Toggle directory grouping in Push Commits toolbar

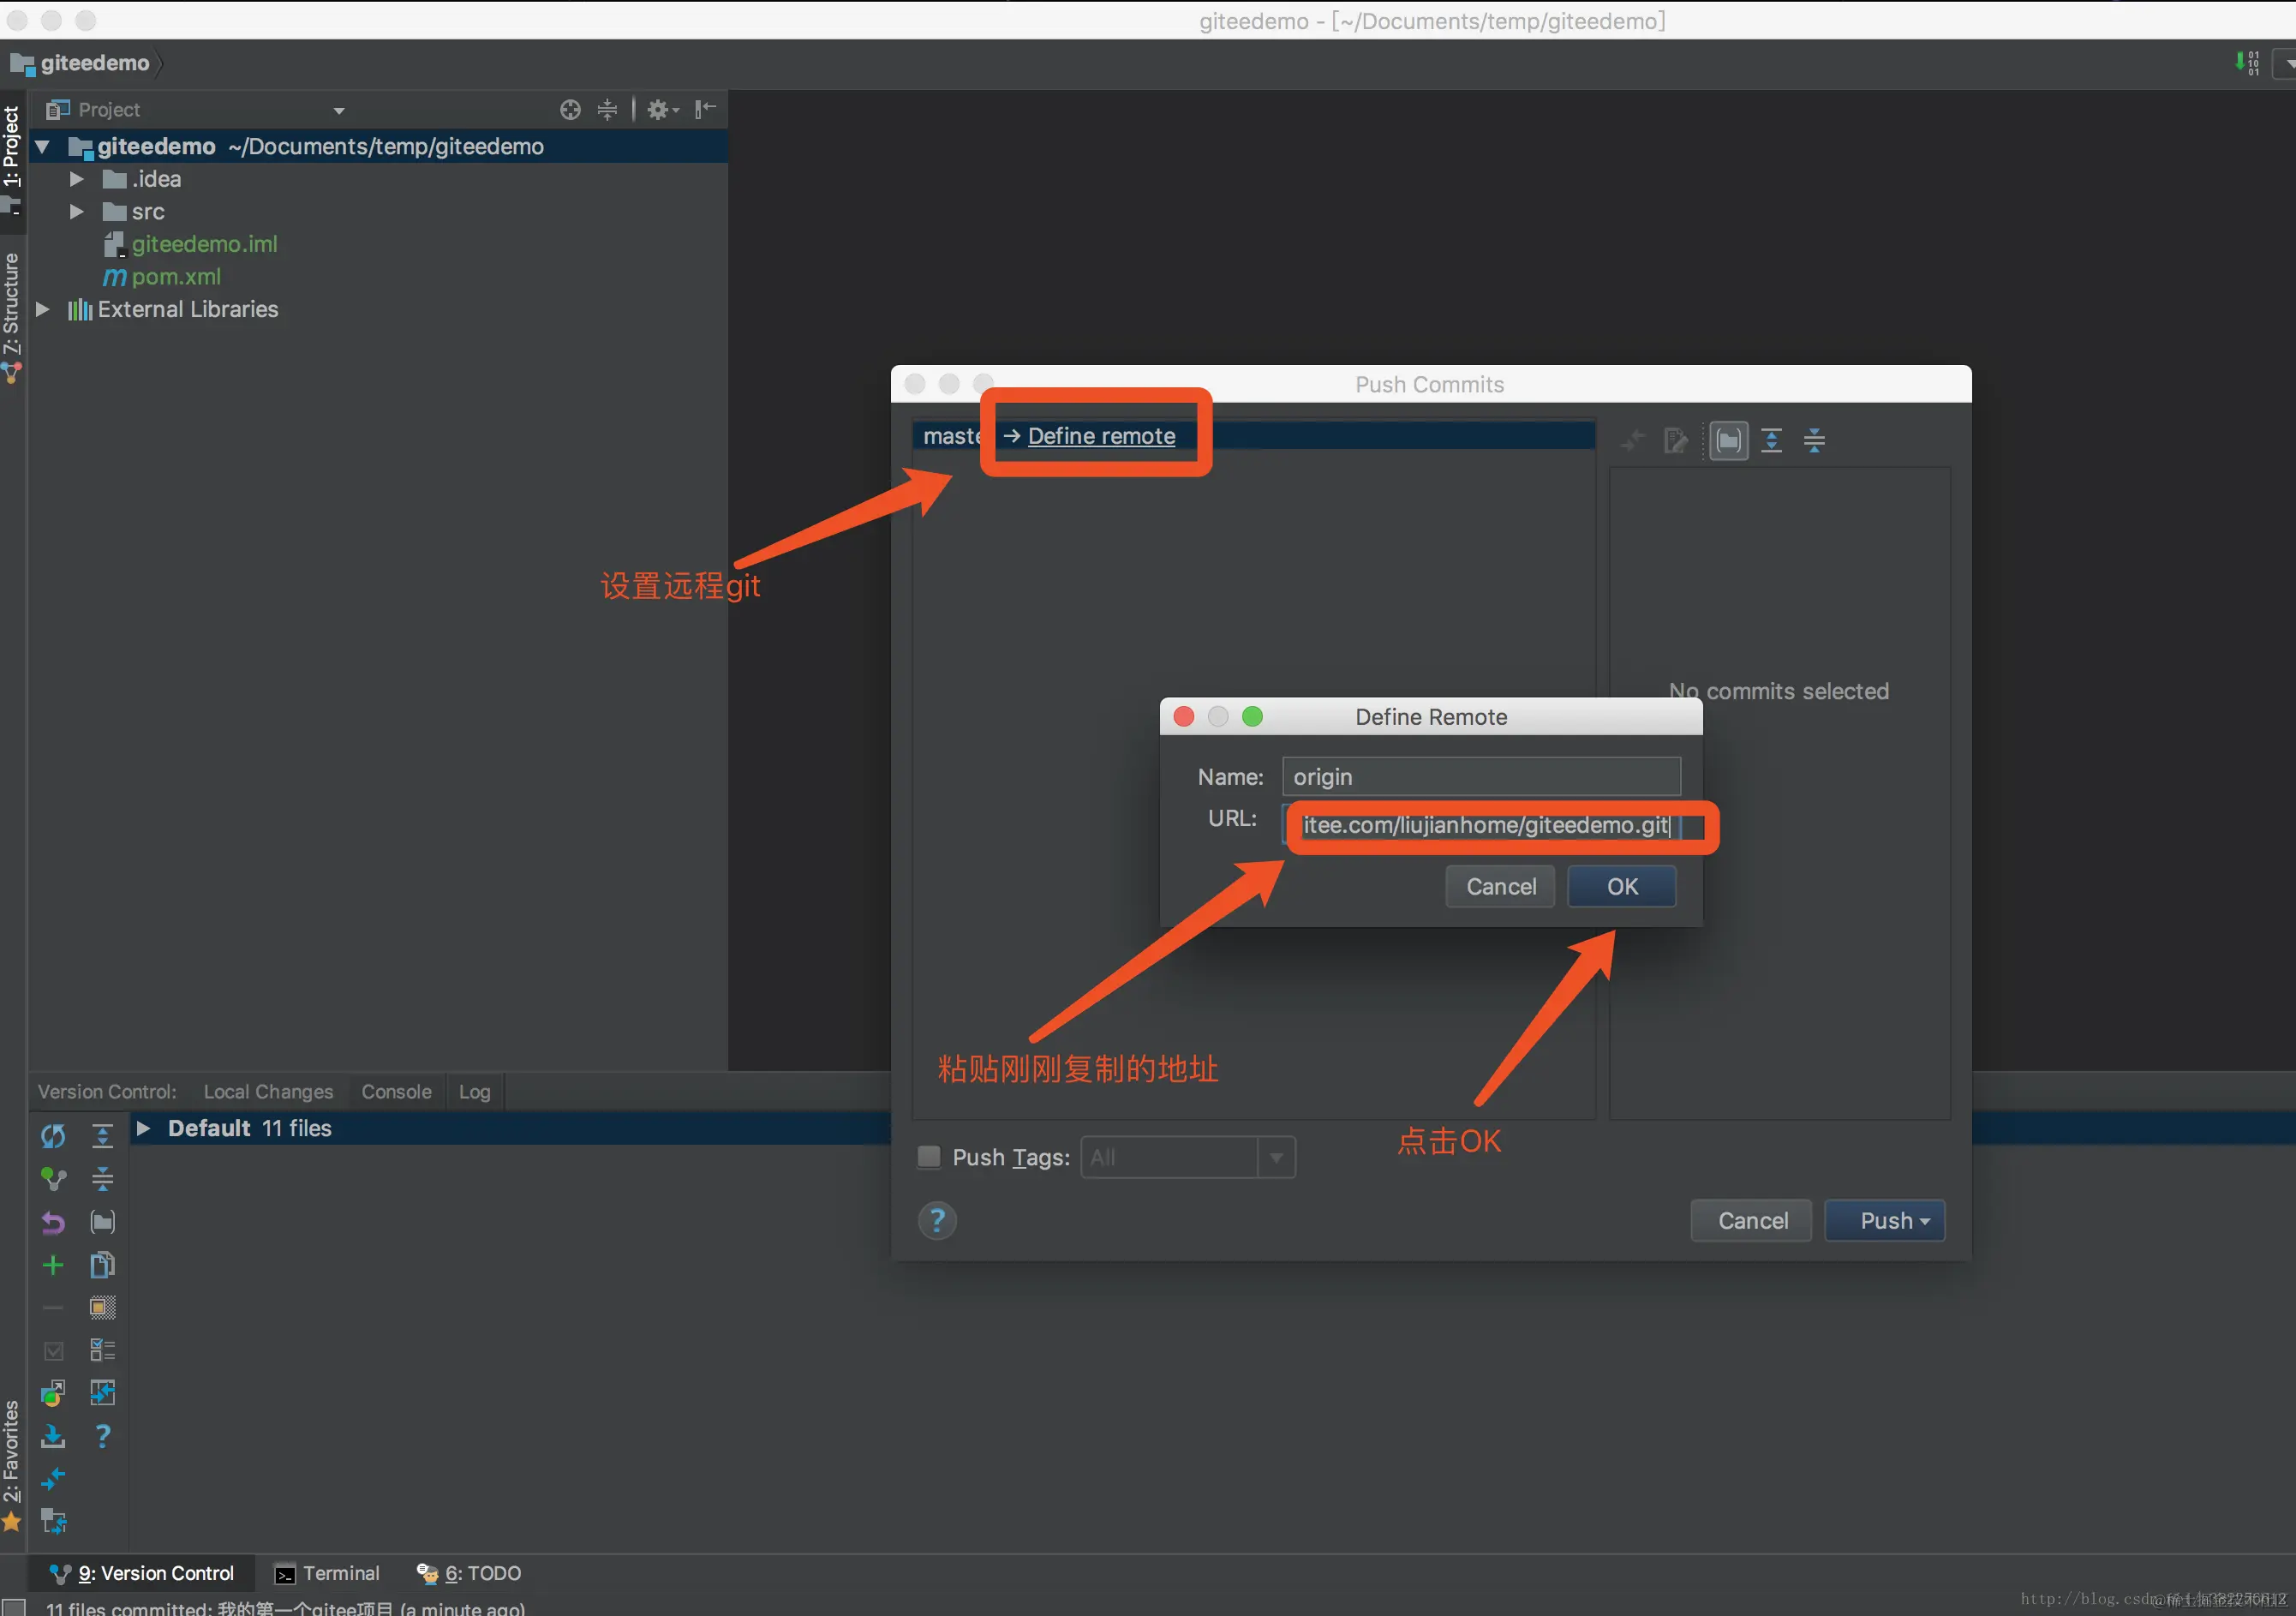click(1728, 440)
